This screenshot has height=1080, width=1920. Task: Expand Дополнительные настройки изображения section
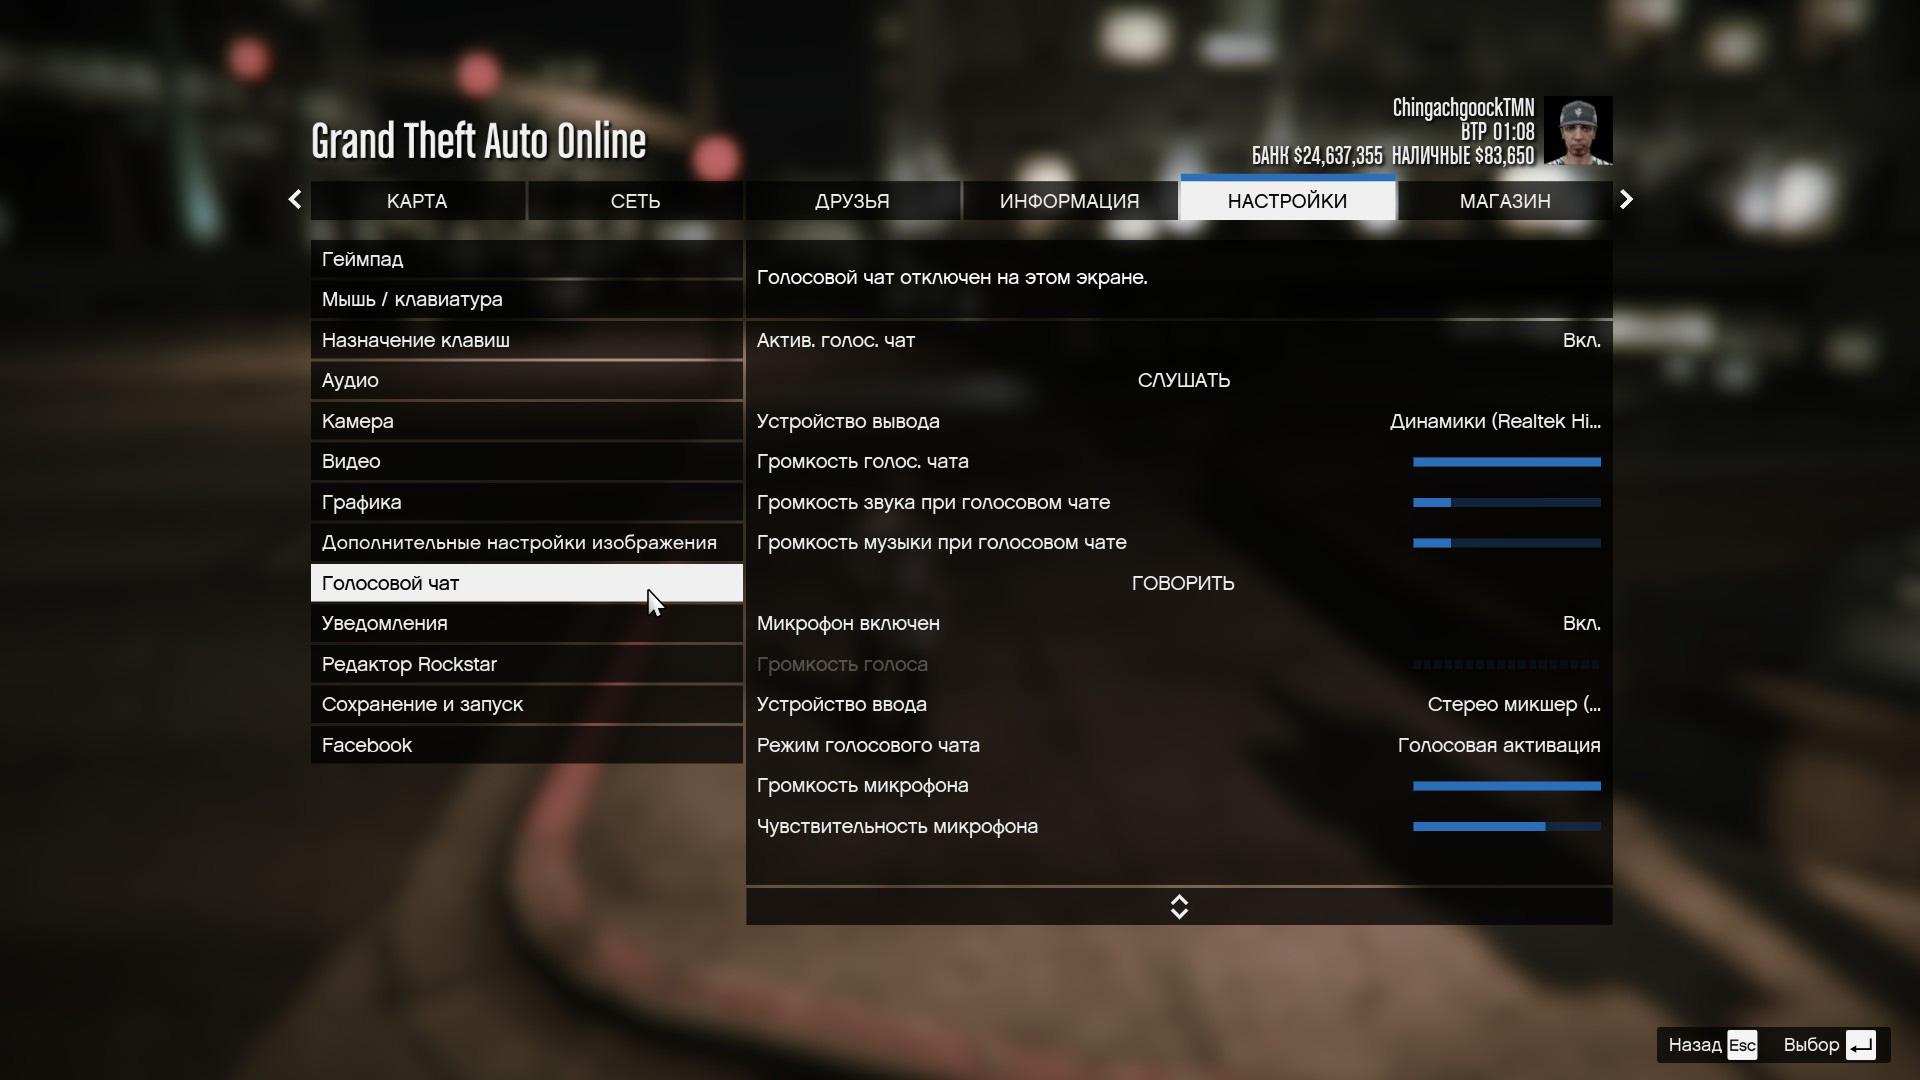[x=520, y=542]
